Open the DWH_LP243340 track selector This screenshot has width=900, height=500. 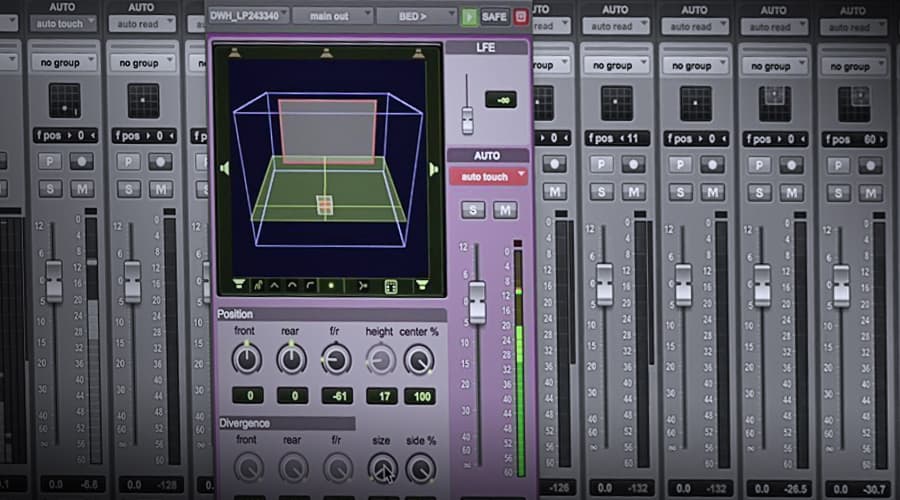248,15
